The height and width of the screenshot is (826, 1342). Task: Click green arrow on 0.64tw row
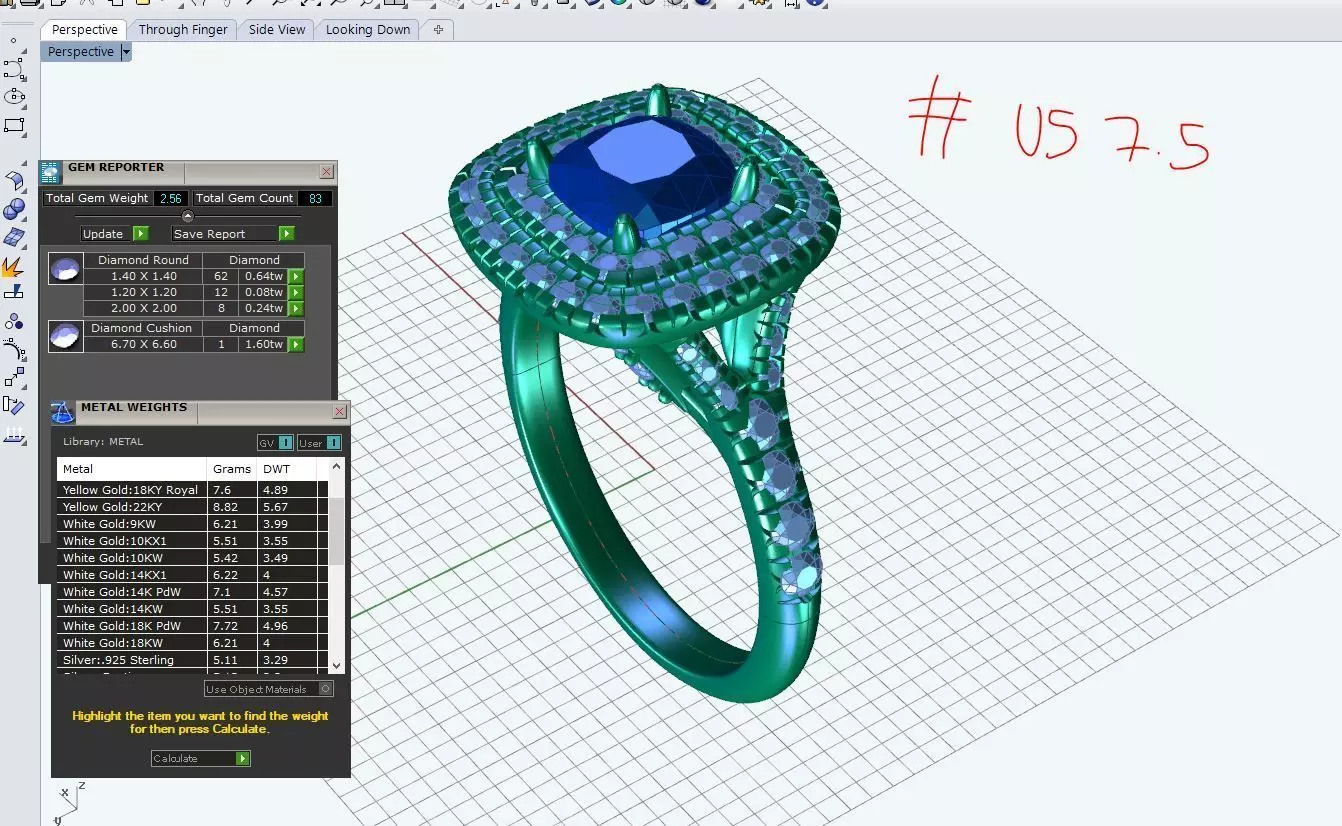pyautogui.click(x=296, y=276)
